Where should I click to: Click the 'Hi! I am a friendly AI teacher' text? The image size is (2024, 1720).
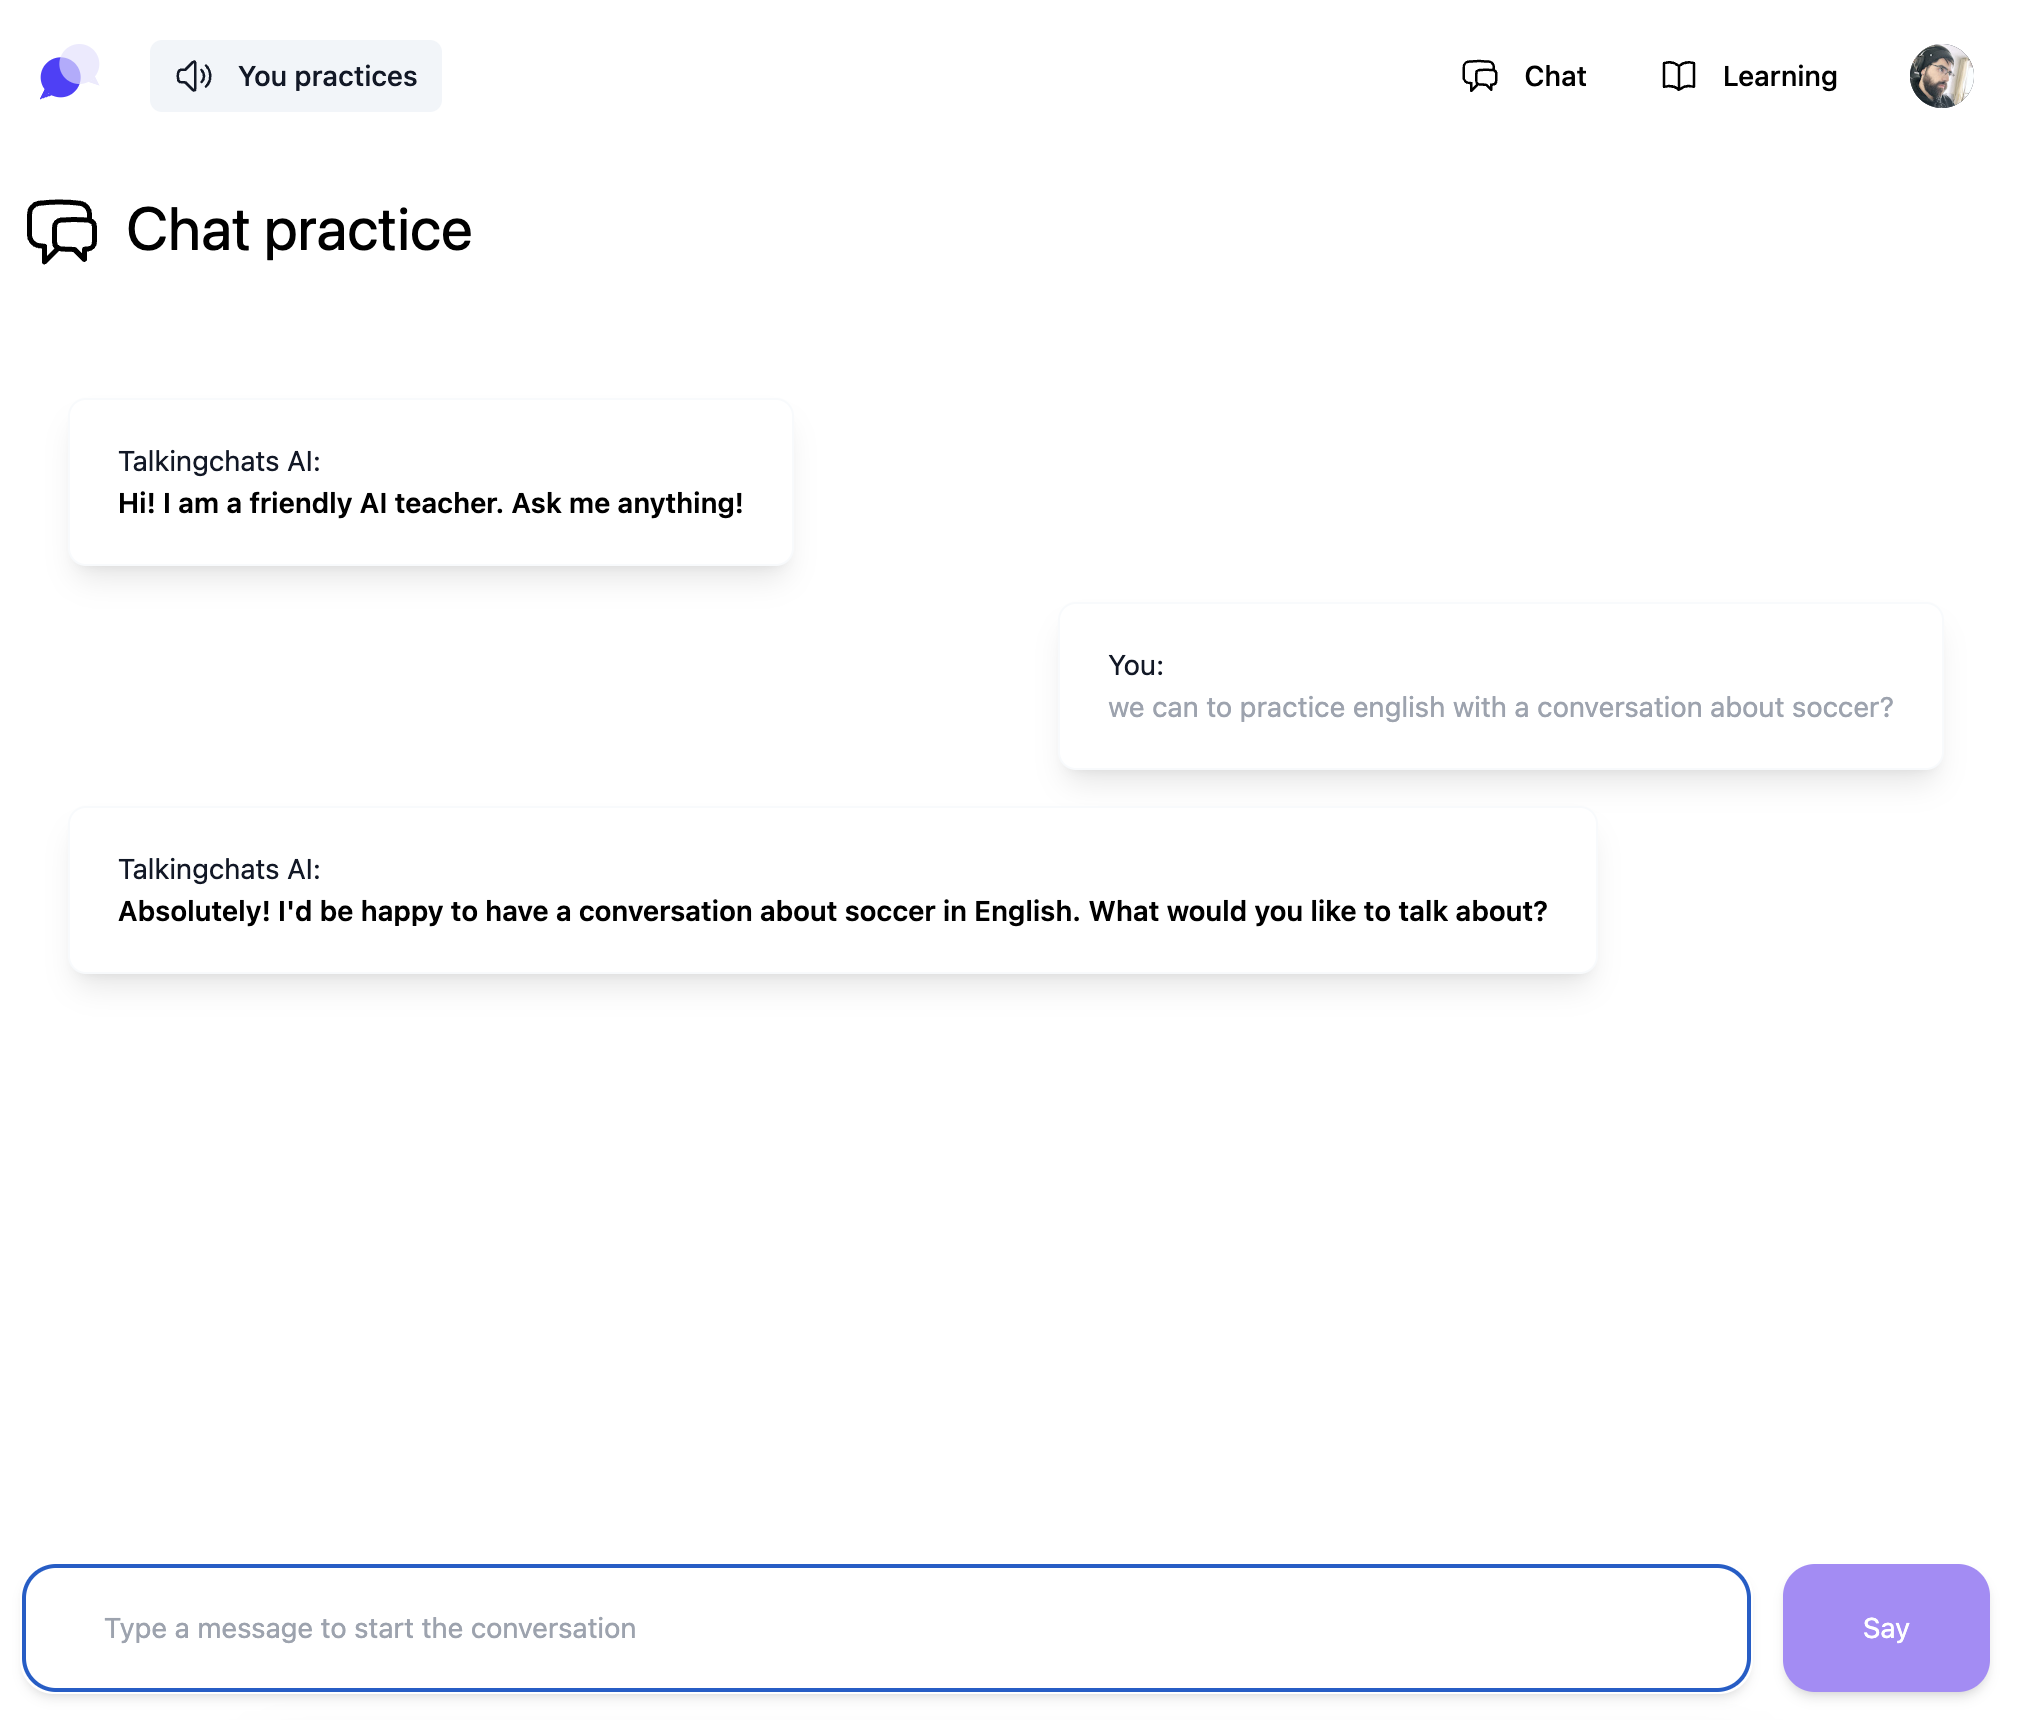(431, 503)
